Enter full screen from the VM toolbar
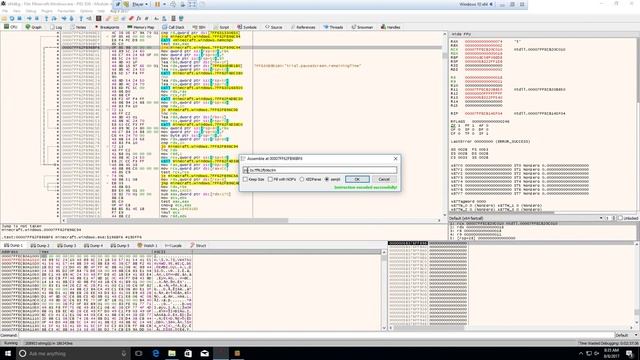The height and width of the screenshot is (360, 640). [x=192, y=4]
